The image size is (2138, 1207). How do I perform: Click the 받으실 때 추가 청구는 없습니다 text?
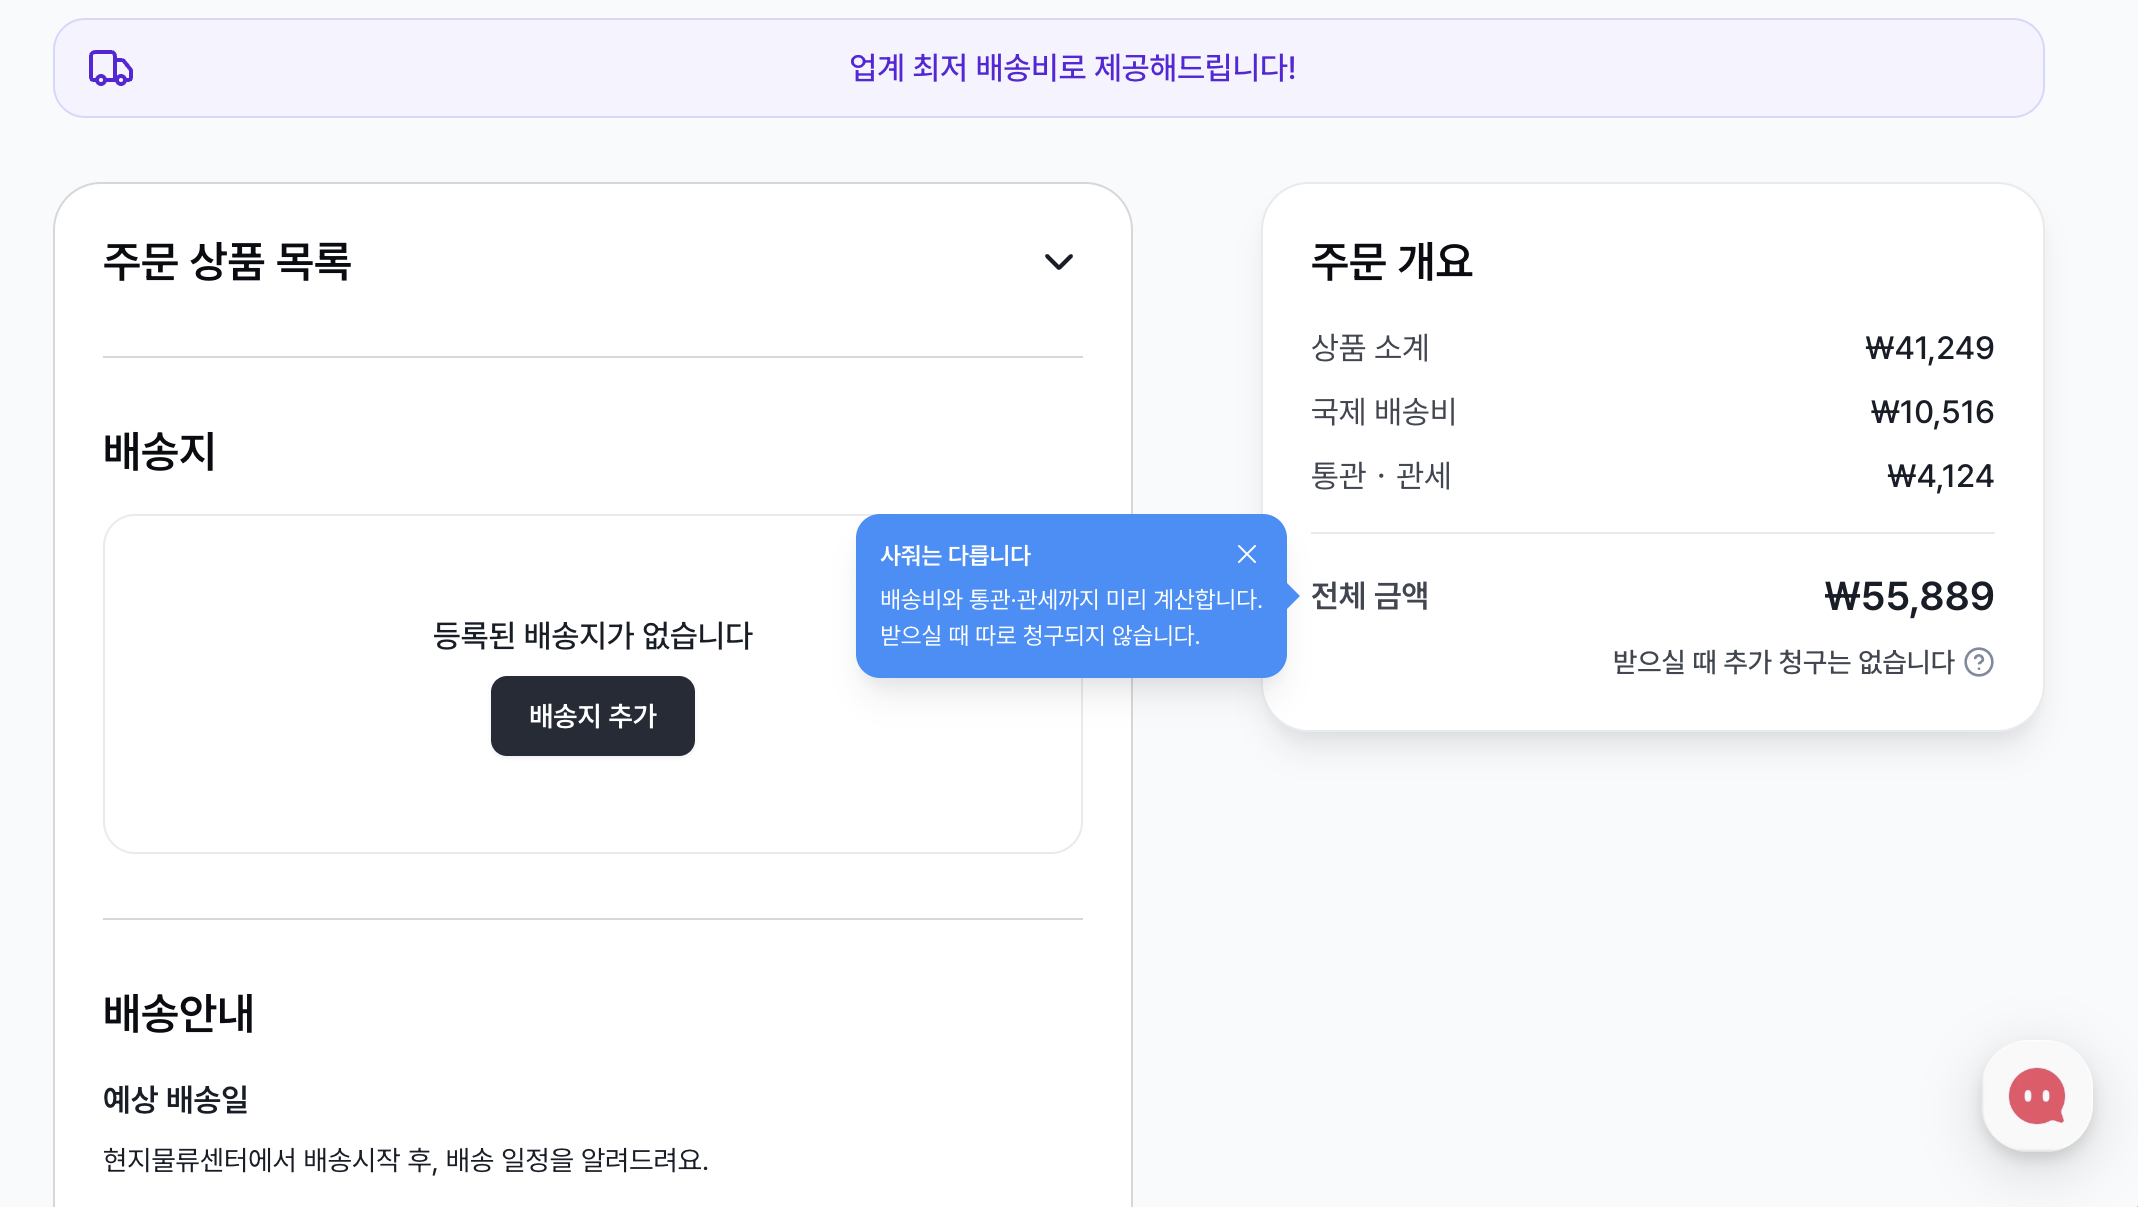coord(1783,662)
